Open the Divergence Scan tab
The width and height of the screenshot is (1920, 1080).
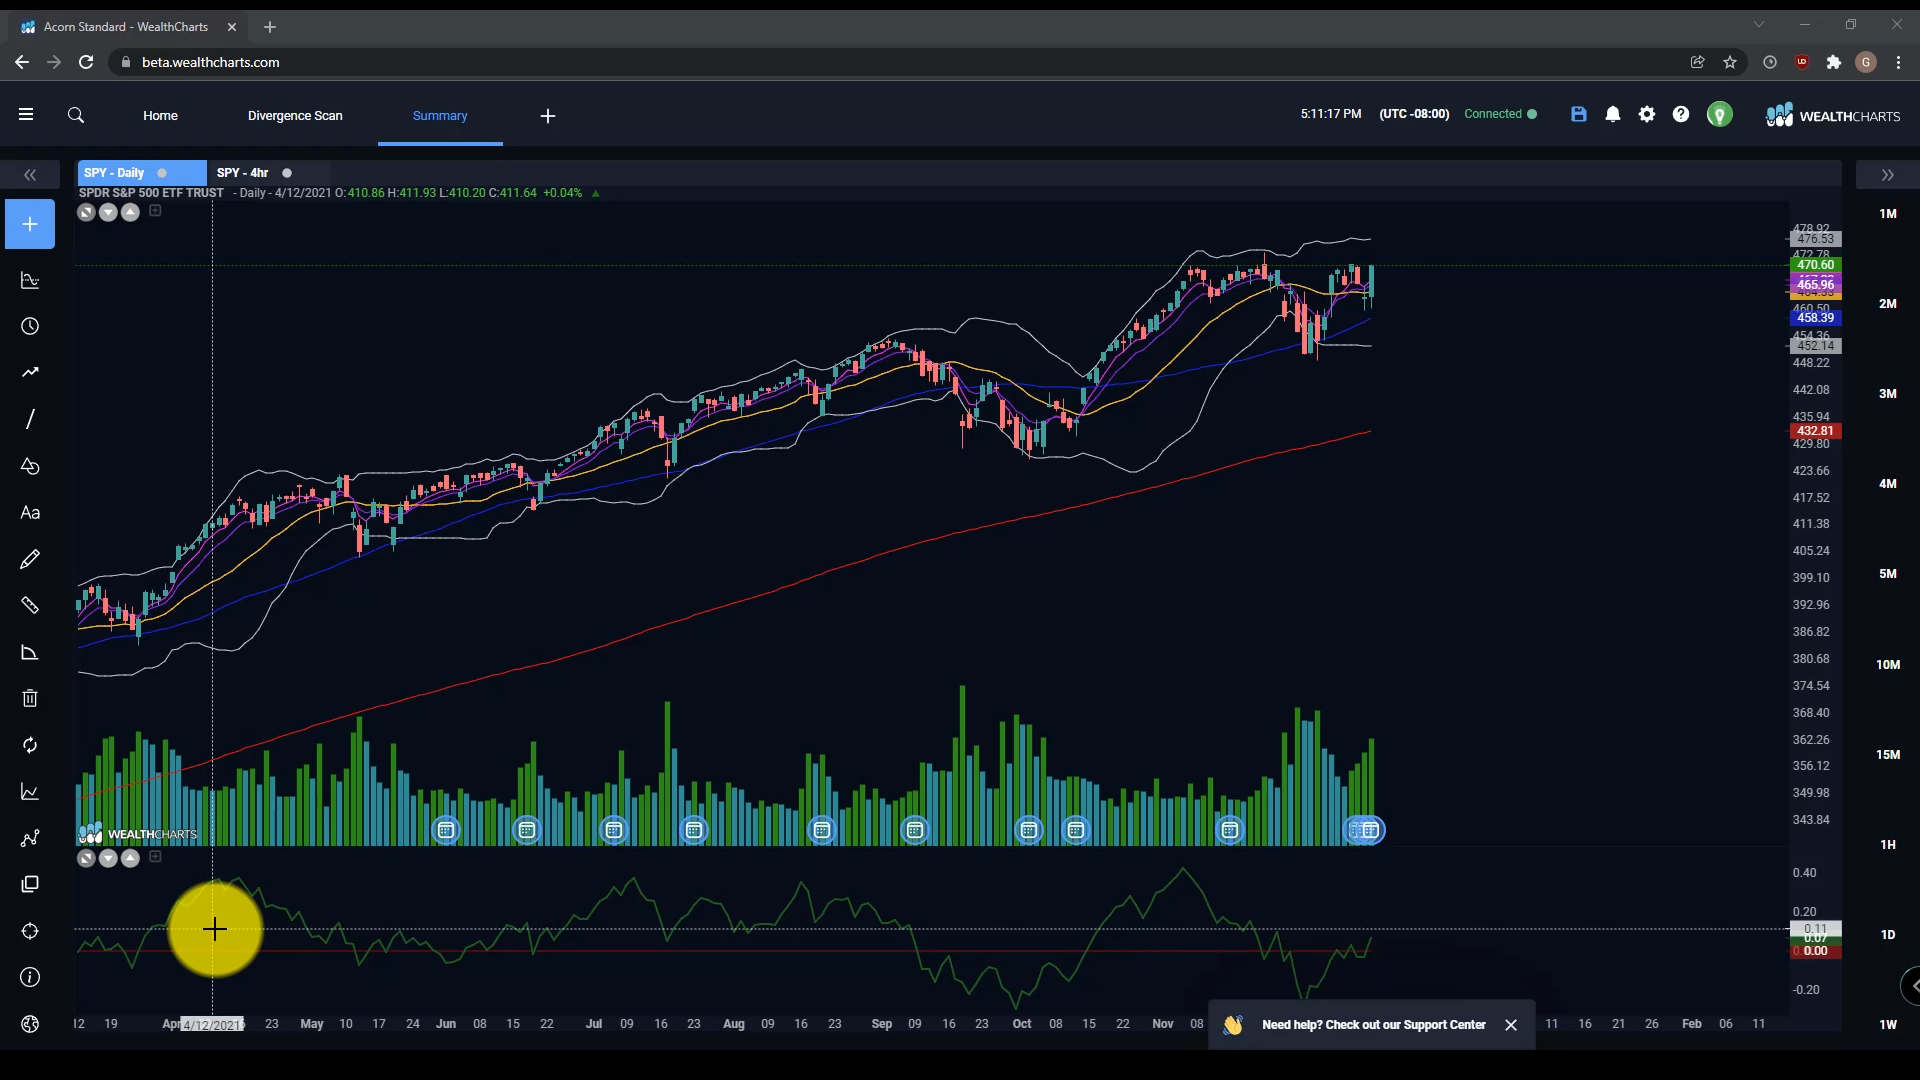pos(295,115)
